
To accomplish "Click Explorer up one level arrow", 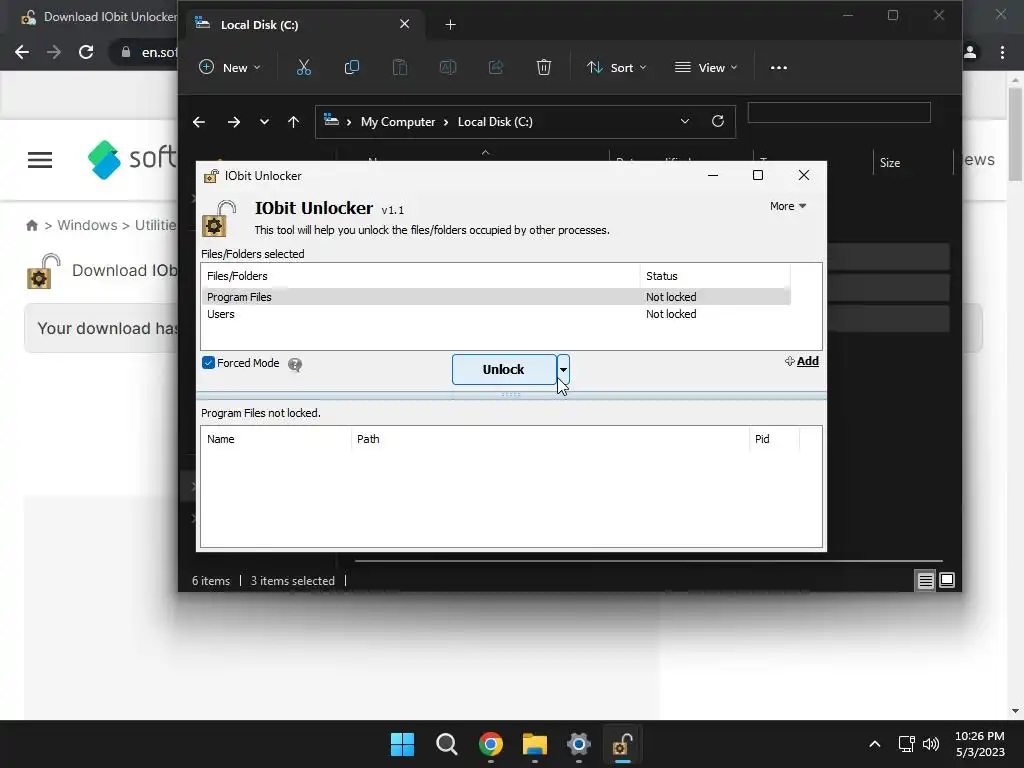I will pyautogui.click(x=293, y=121).
